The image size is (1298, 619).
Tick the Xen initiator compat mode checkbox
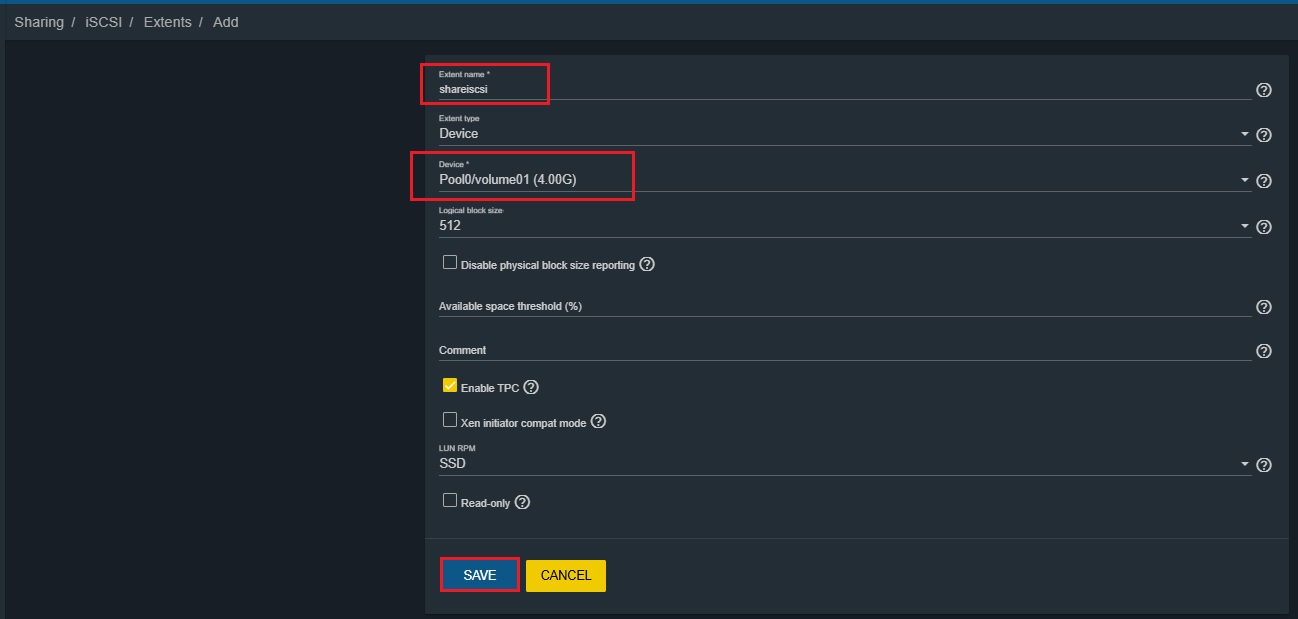point(450,420)
